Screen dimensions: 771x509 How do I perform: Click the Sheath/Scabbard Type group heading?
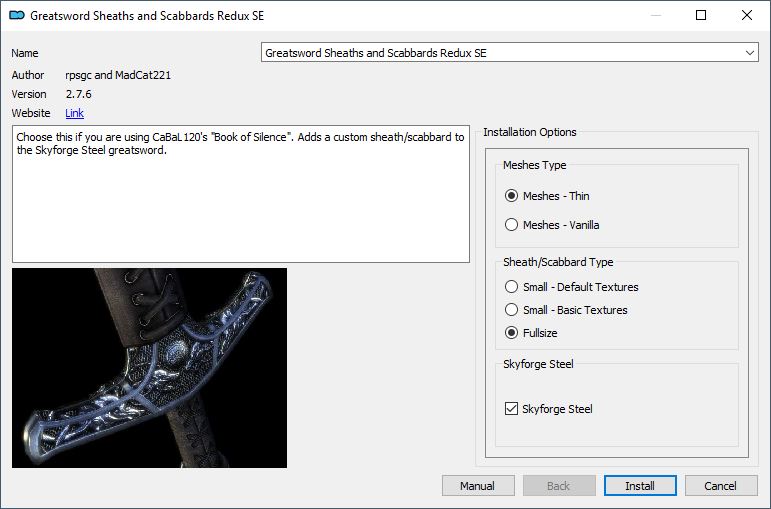coord(558,262)
